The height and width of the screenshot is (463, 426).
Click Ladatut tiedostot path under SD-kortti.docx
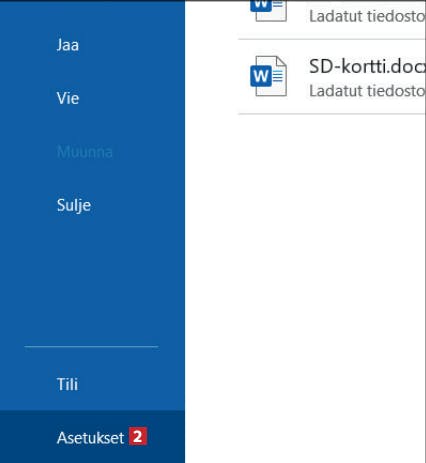pos(367,90)
